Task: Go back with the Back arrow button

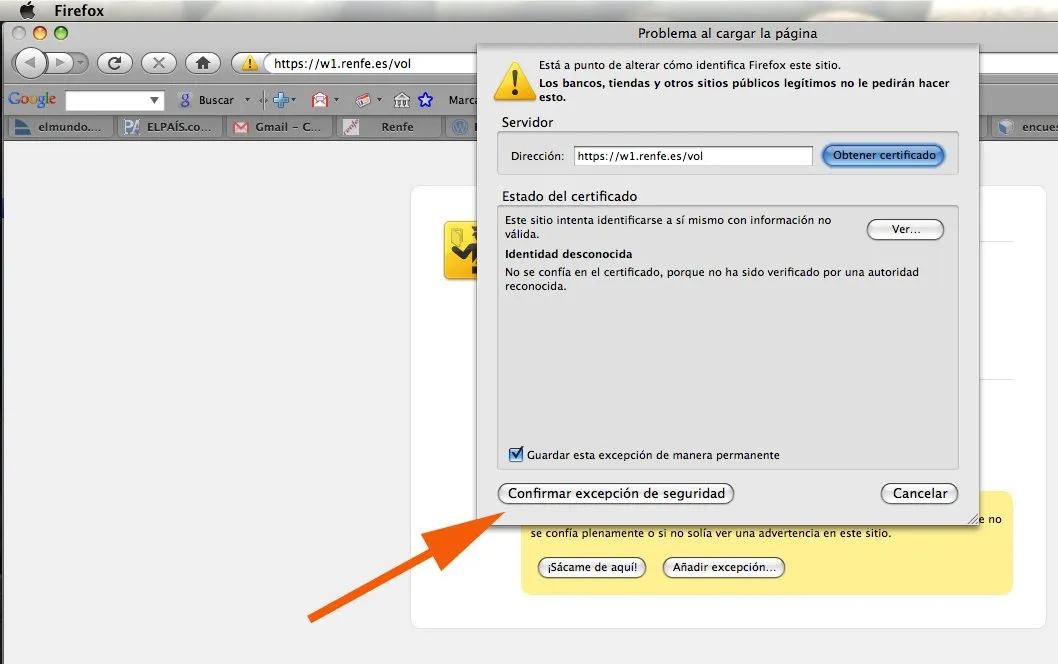Action: point(30,63)
